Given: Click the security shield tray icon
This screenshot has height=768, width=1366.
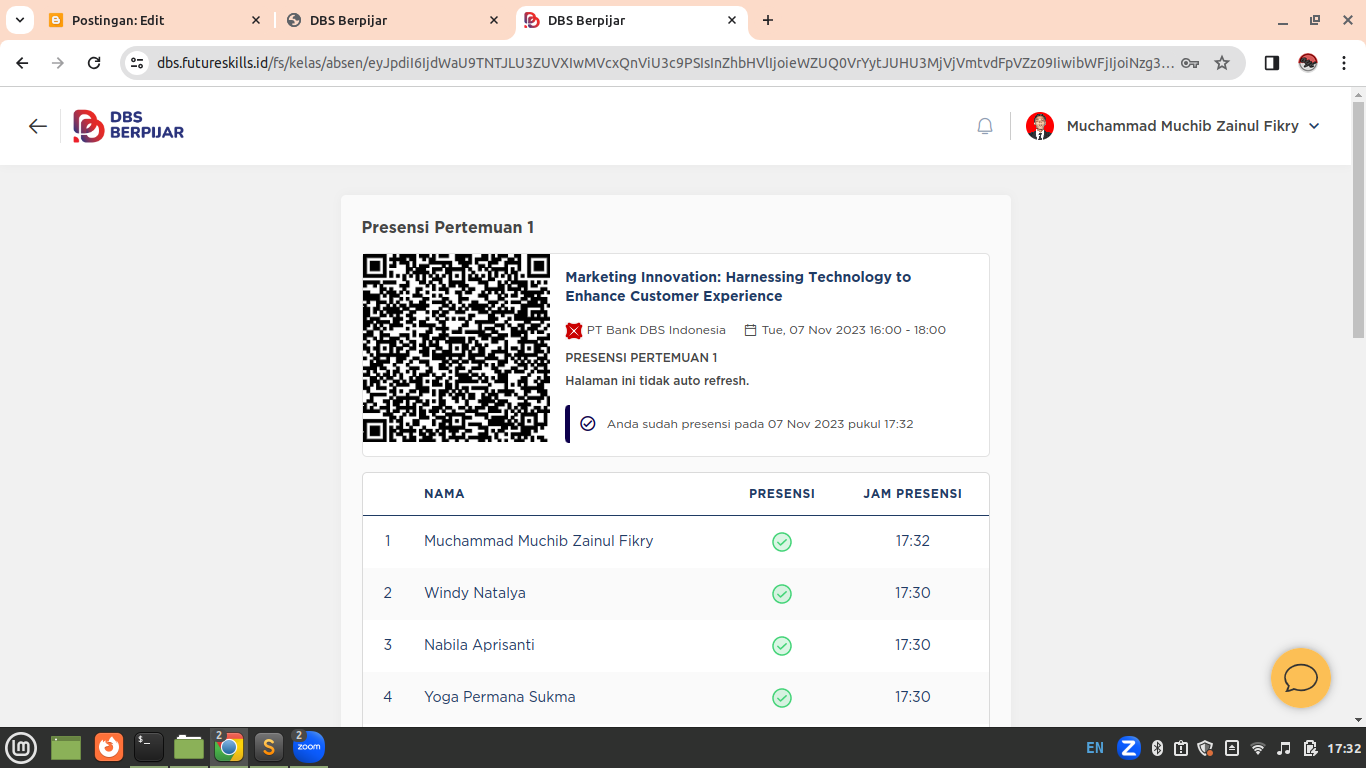Looking at the screenshot, I should coord(1206,748).
